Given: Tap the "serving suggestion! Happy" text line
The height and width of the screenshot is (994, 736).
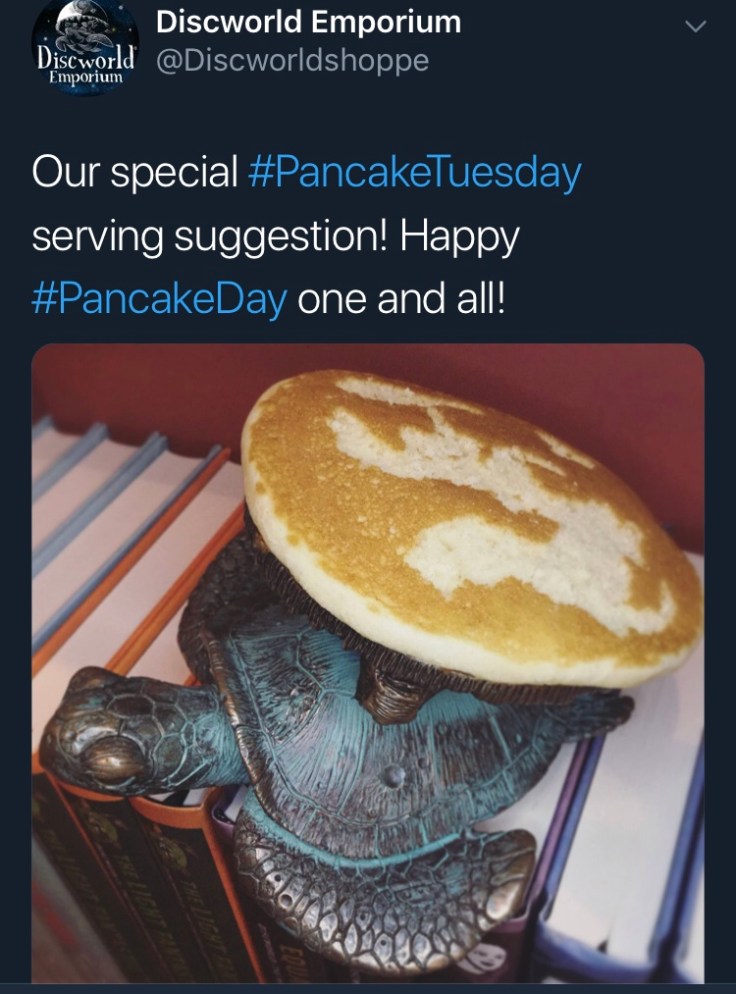Looking at the screenshot, I should pos(276,237).
